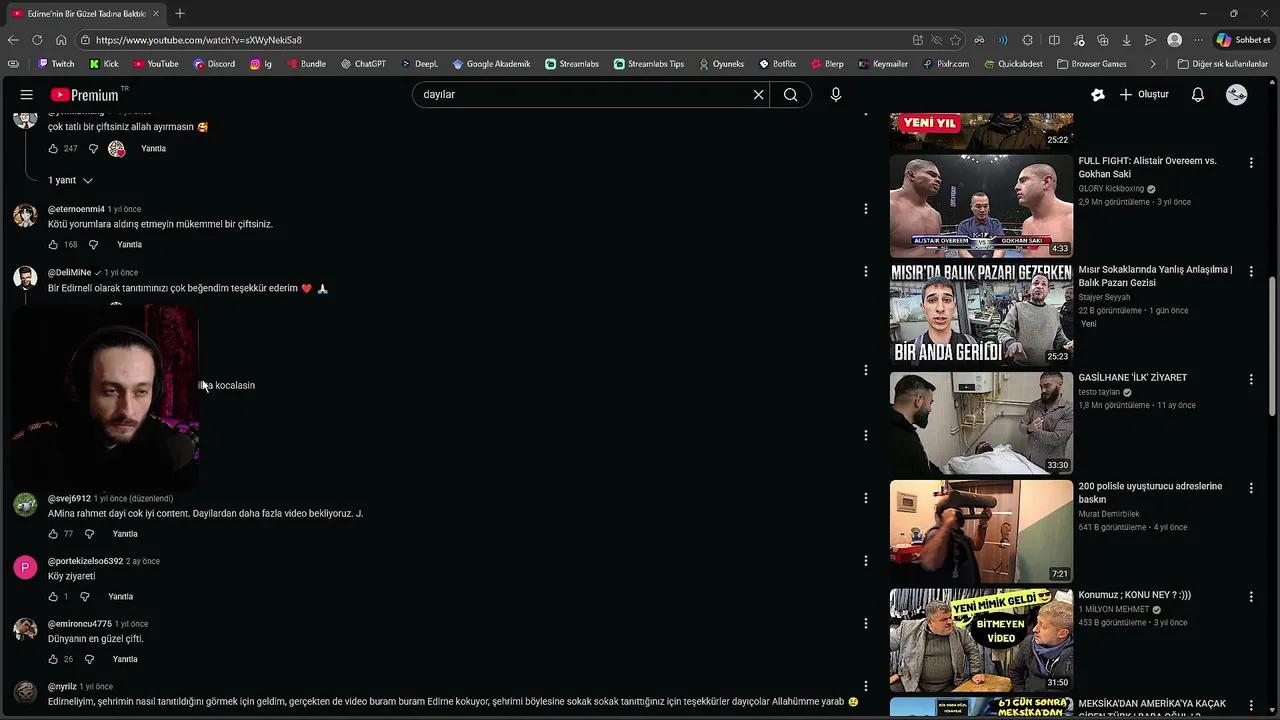Reply to the @etemoenmi4 comment via Yanıtla
Viewport: 1280px width, 720px height.
pos(129,245)
